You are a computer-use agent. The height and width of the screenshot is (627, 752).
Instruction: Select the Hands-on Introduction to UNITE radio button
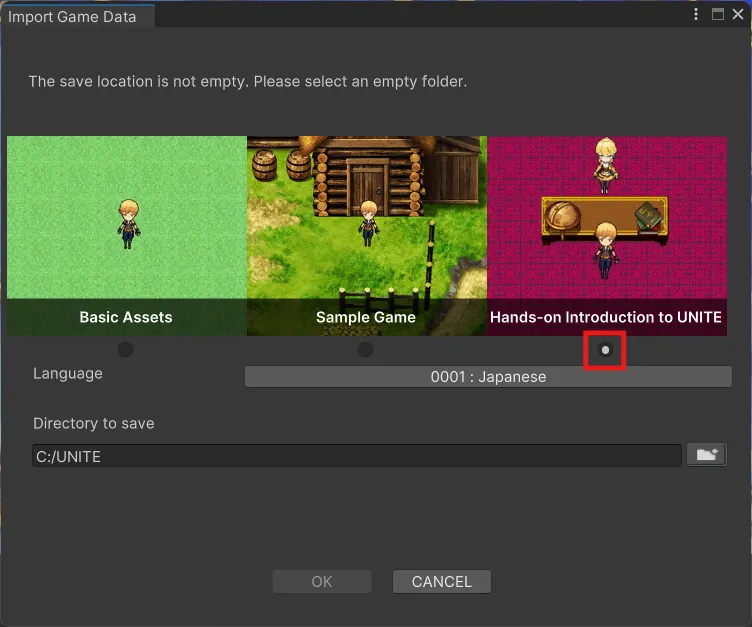605,350
